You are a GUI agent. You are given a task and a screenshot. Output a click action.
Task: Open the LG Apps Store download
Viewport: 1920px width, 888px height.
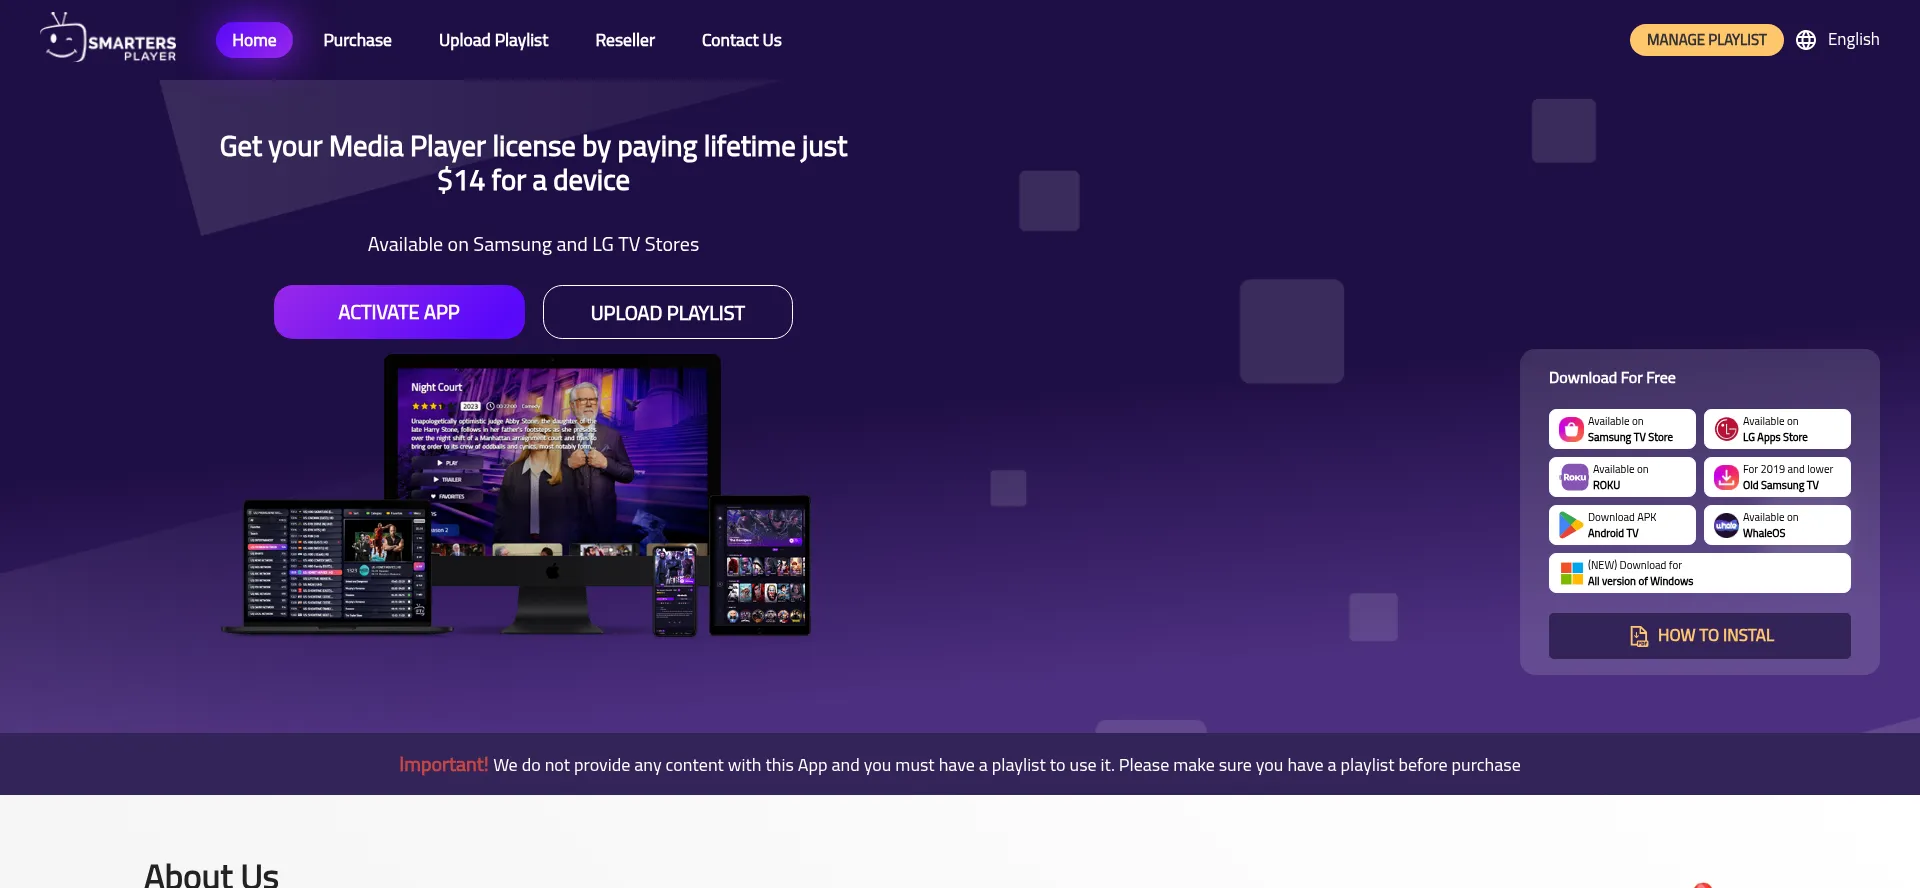(x=1776, y=429)
